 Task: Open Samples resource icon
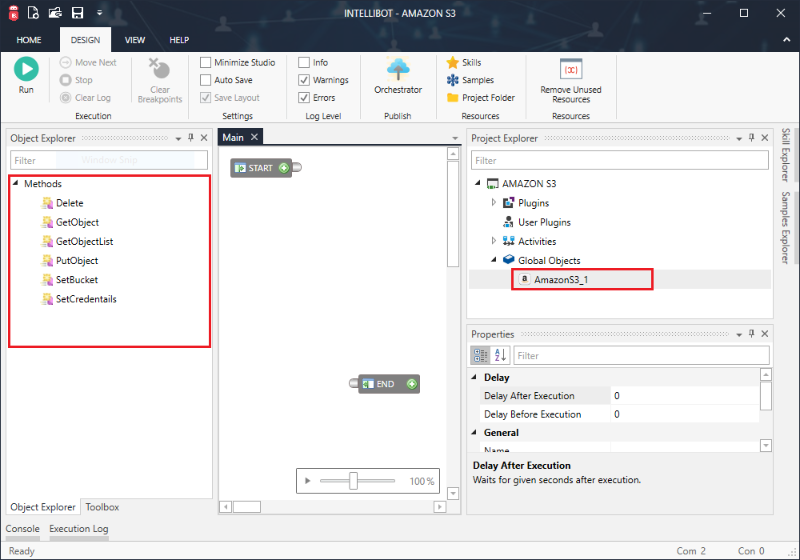(453, 80)
